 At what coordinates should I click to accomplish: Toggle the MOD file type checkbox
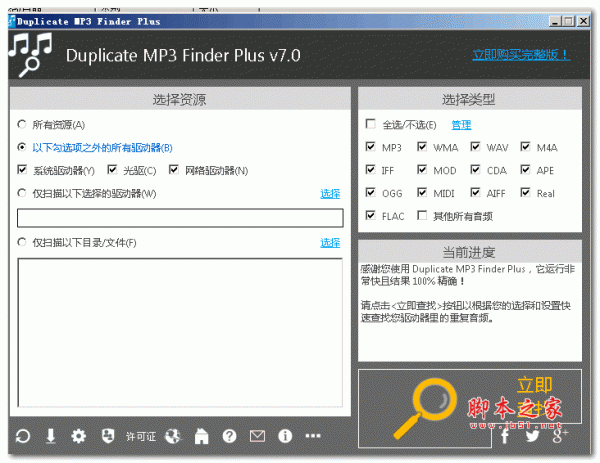(x=422, y=170)
